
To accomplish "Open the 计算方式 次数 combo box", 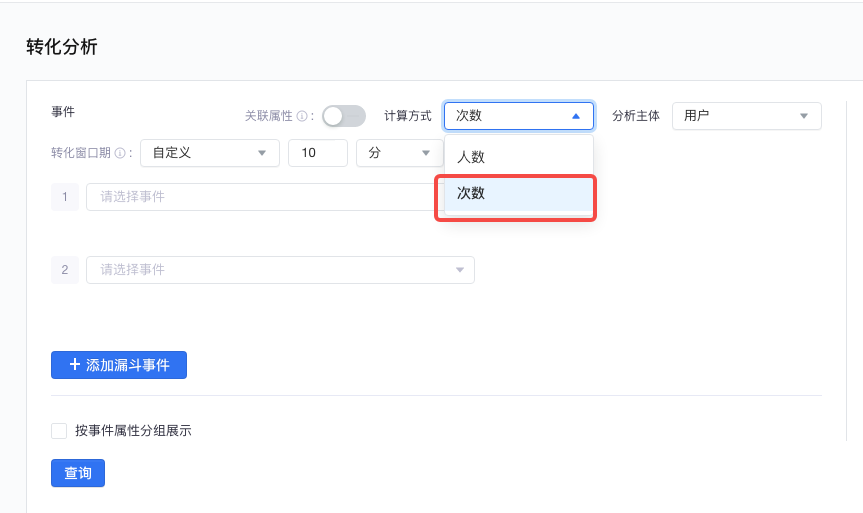I will [519, 116].
